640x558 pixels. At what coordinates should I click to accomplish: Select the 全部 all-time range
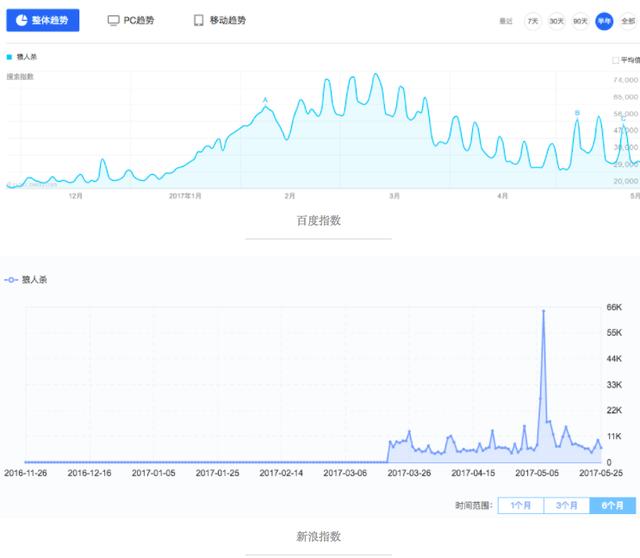(628, 21)
